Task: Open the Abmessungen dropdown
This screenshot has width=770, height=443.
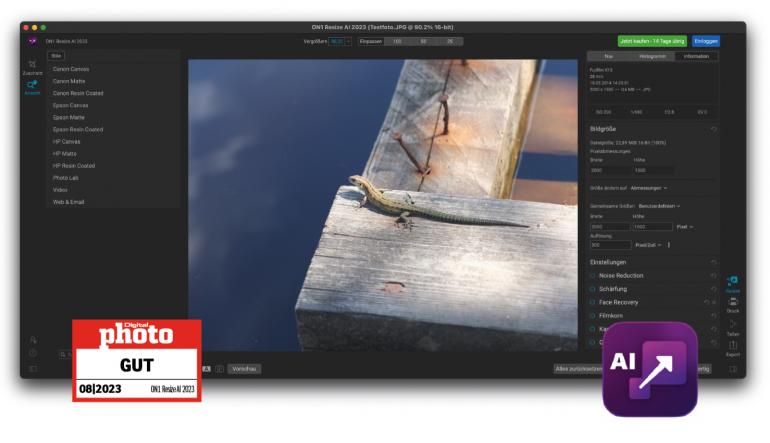Action: pos(649,188)
